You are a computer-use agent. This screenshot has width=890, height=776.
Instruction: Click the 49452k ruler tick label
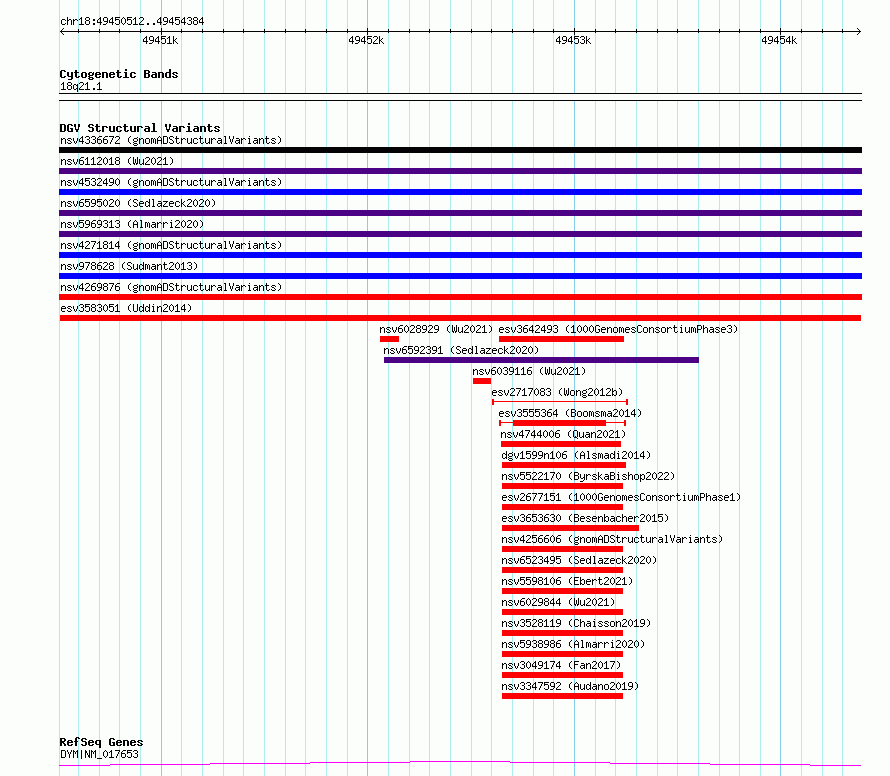[366, 40]
